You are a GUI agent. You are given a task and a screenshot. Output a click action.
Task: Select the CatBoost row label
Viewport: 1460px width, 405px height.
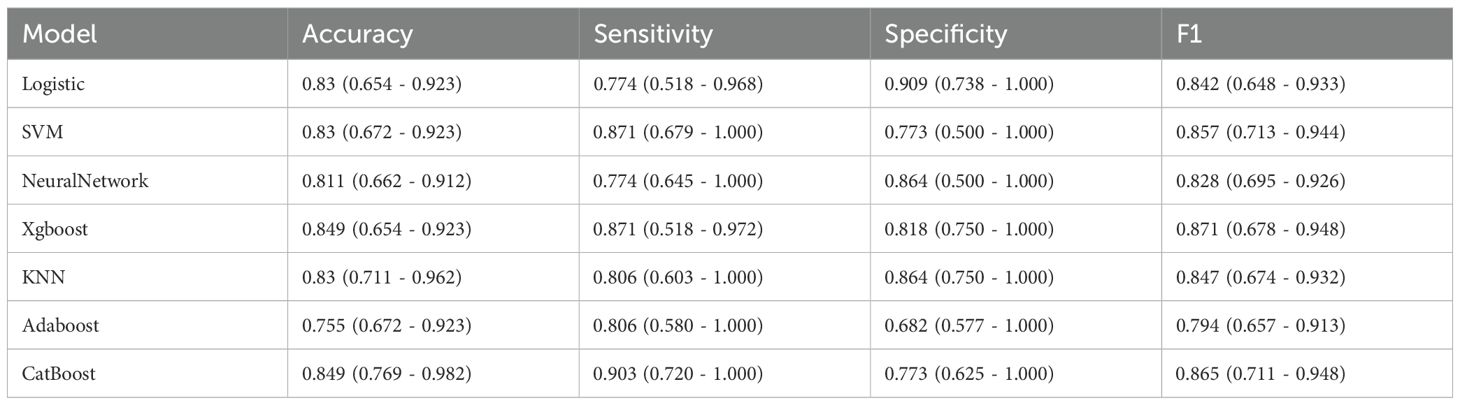click(x=59, y=373)
